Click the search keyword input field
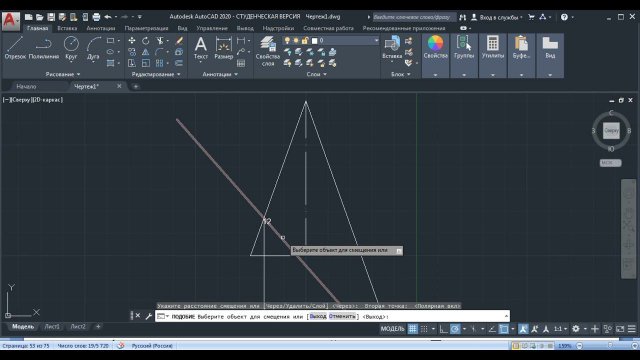 tap(414, 17)
